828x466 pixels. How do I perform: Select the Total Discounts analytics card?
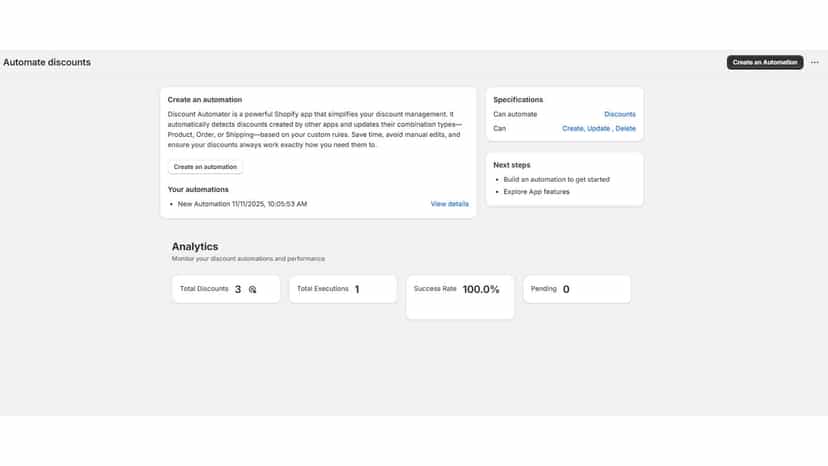click(x=226, y=289)
